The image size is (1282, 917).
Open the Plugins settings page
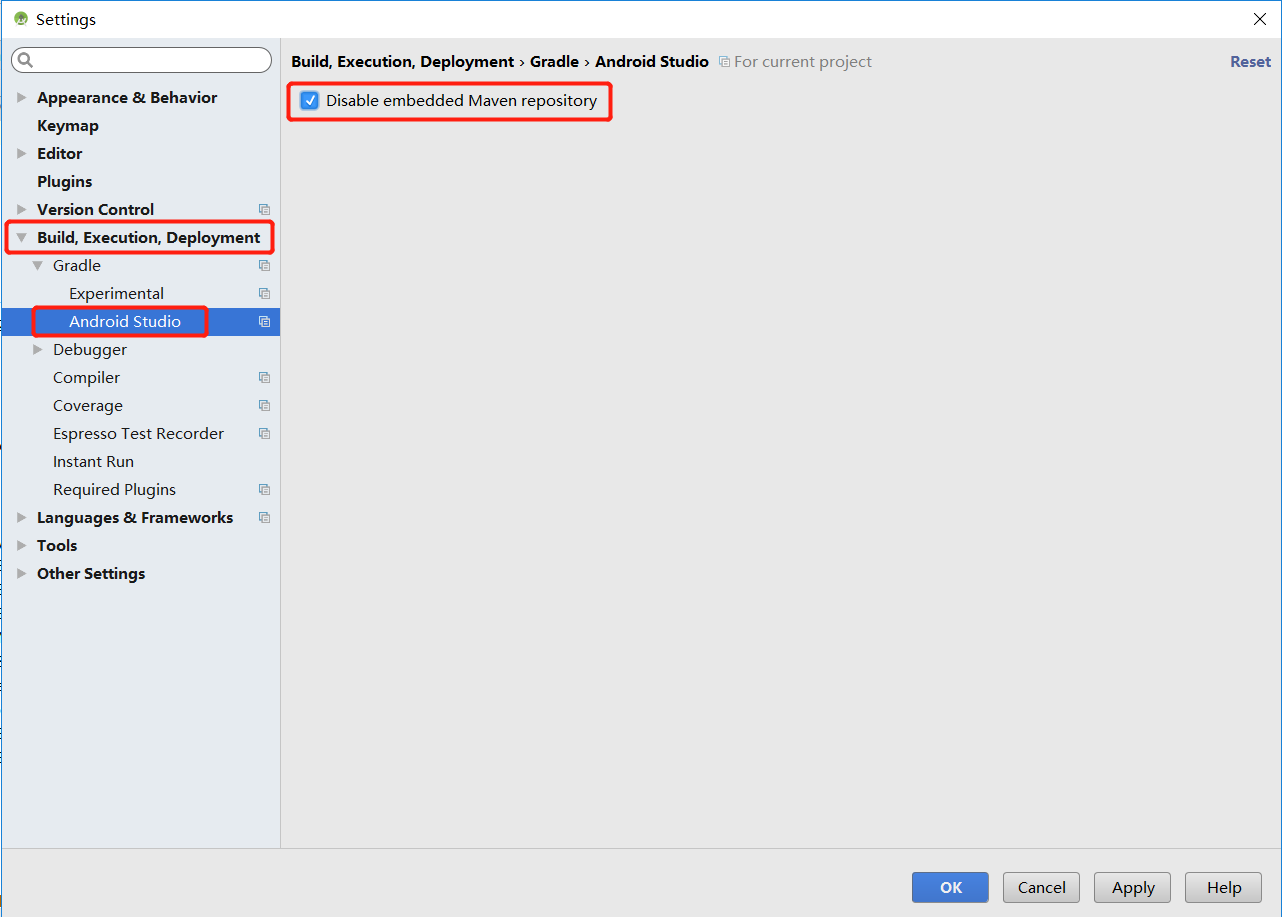[x=65, y=182]
